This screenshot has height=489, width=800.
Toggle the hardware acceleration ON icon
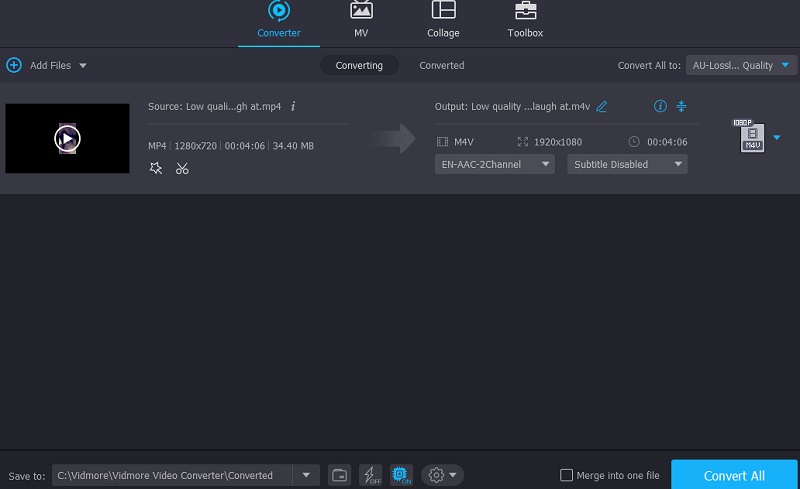pyautogui.click(x=401, y=475)
